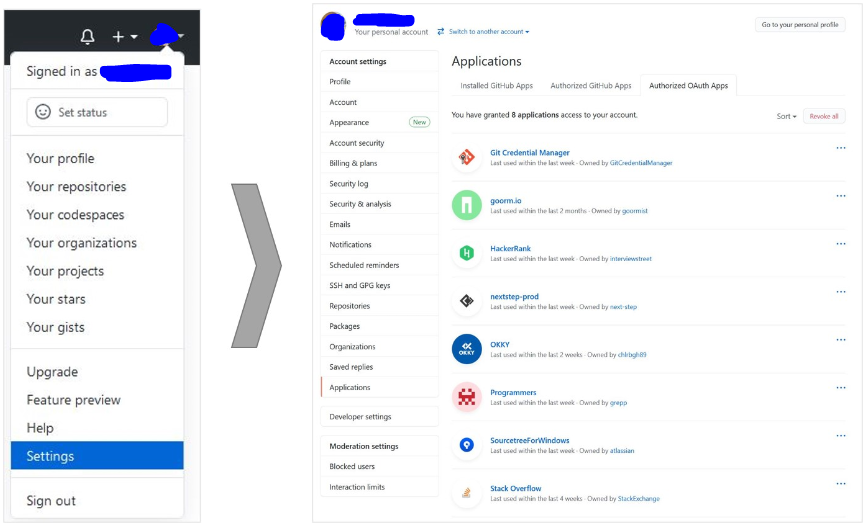
Task: Open options menu for Stack Overflow
Action: pos(841,484)
